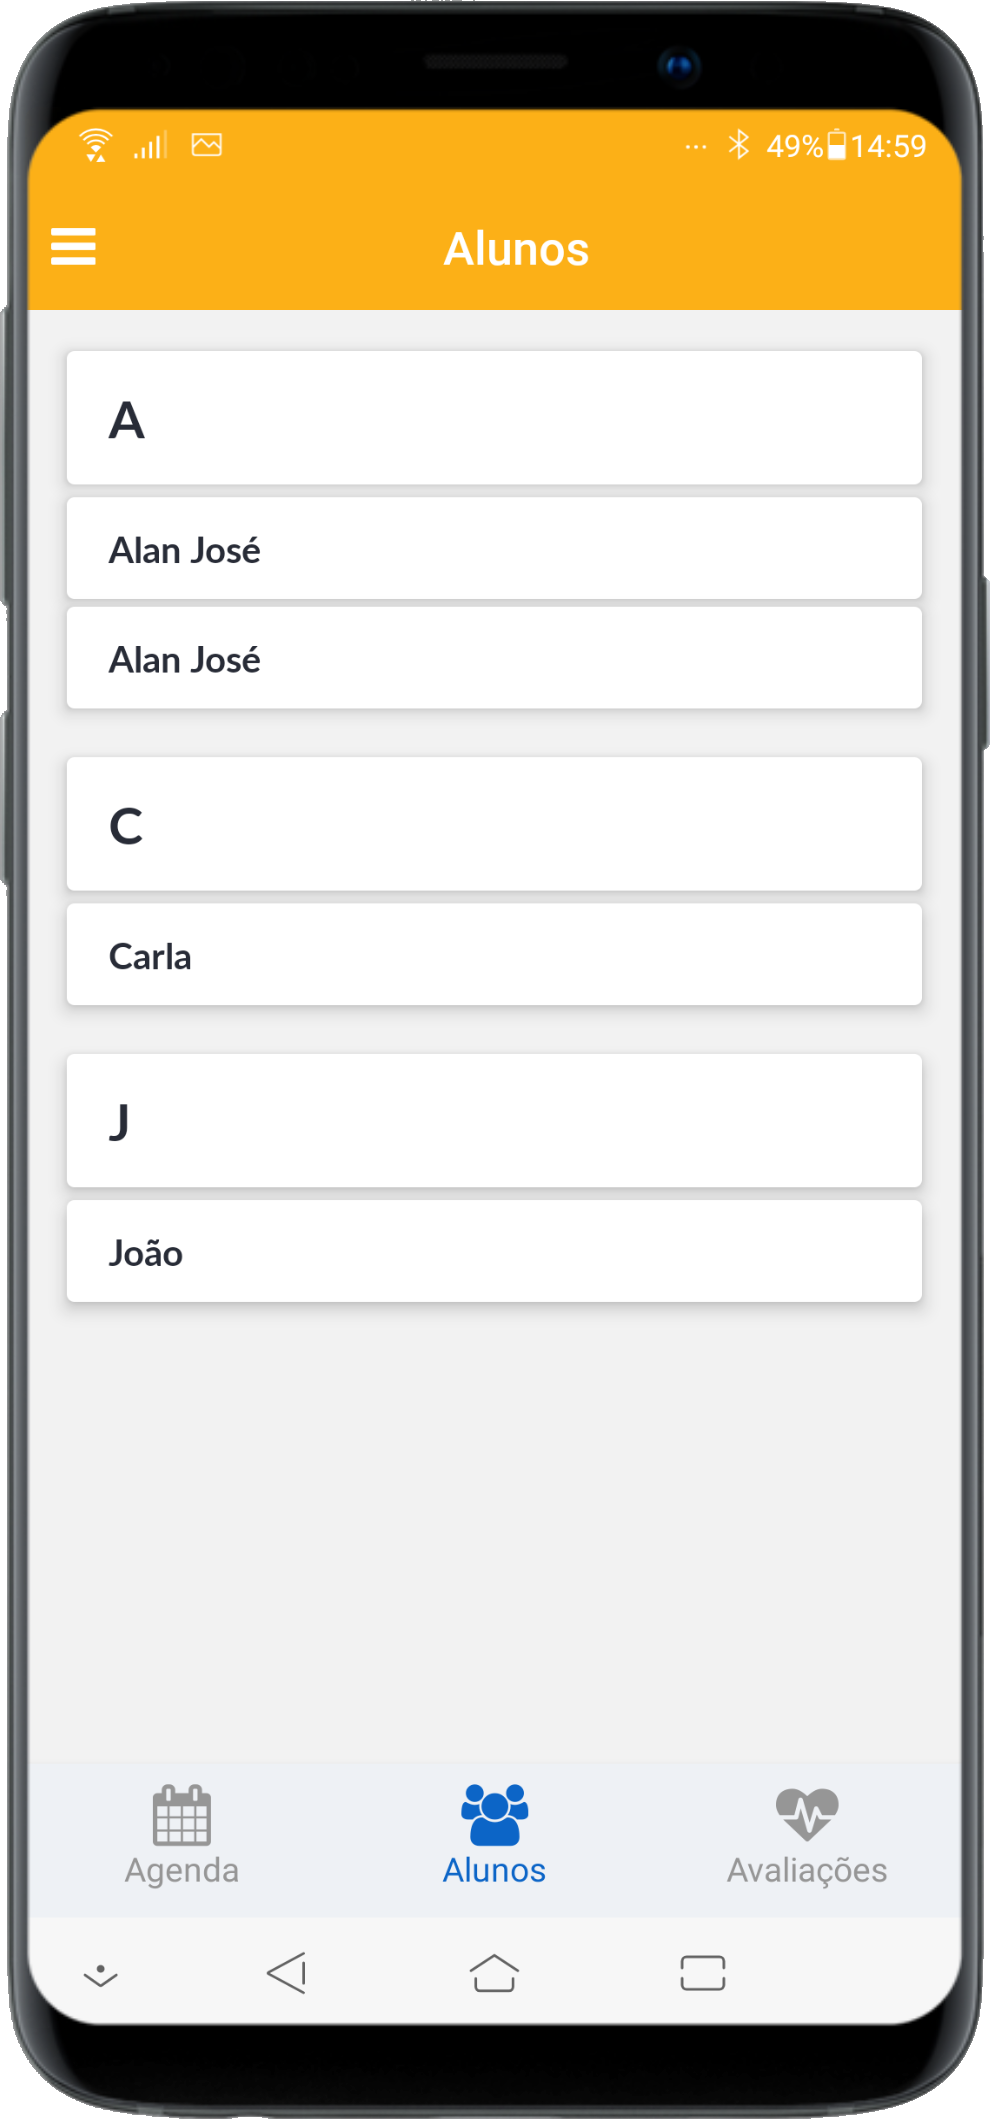Open the second Alan José entry
990x2119 pixels.
tap(494, 659)
